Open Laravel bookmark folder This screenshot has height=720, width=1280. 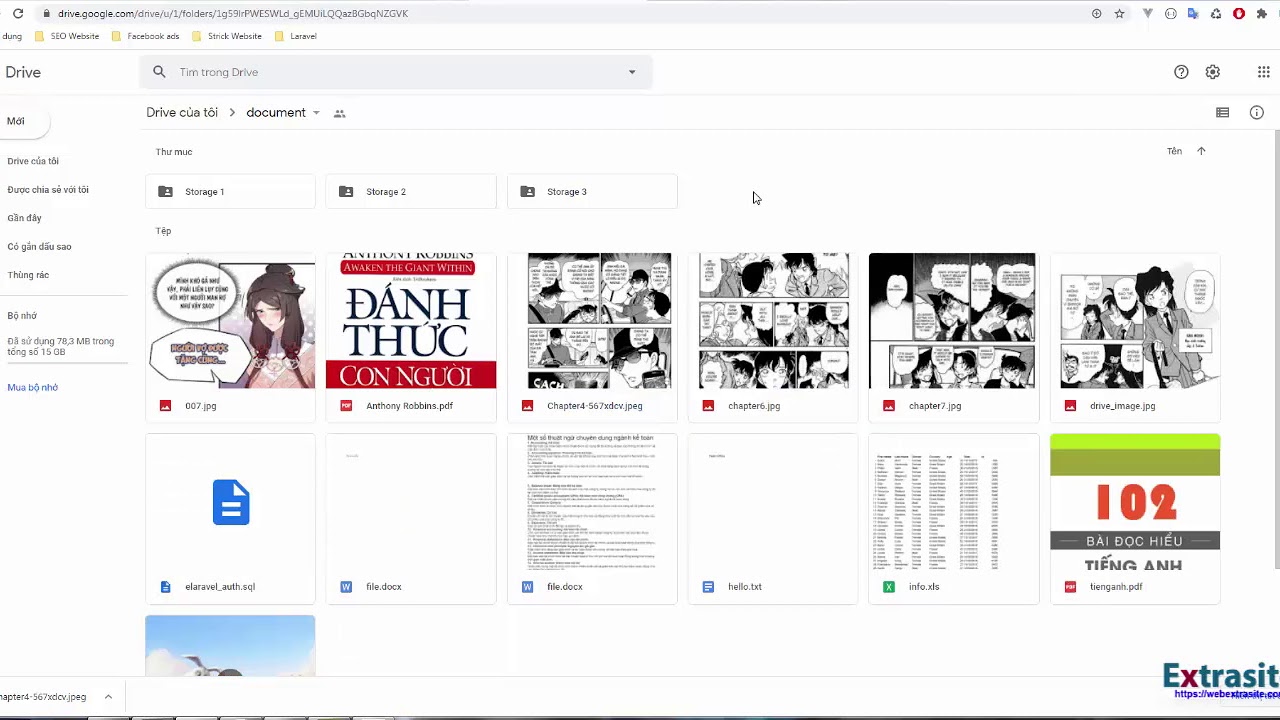(295, 36)
